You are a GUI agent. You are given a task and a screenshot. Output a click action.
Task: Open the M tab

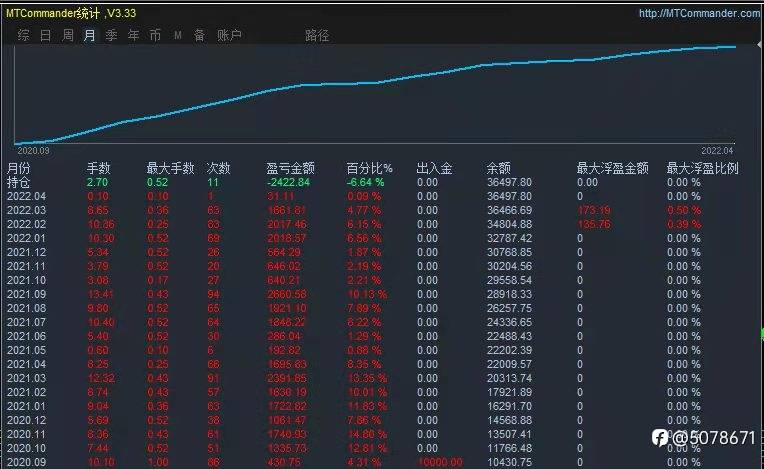(x=178, y=35)
